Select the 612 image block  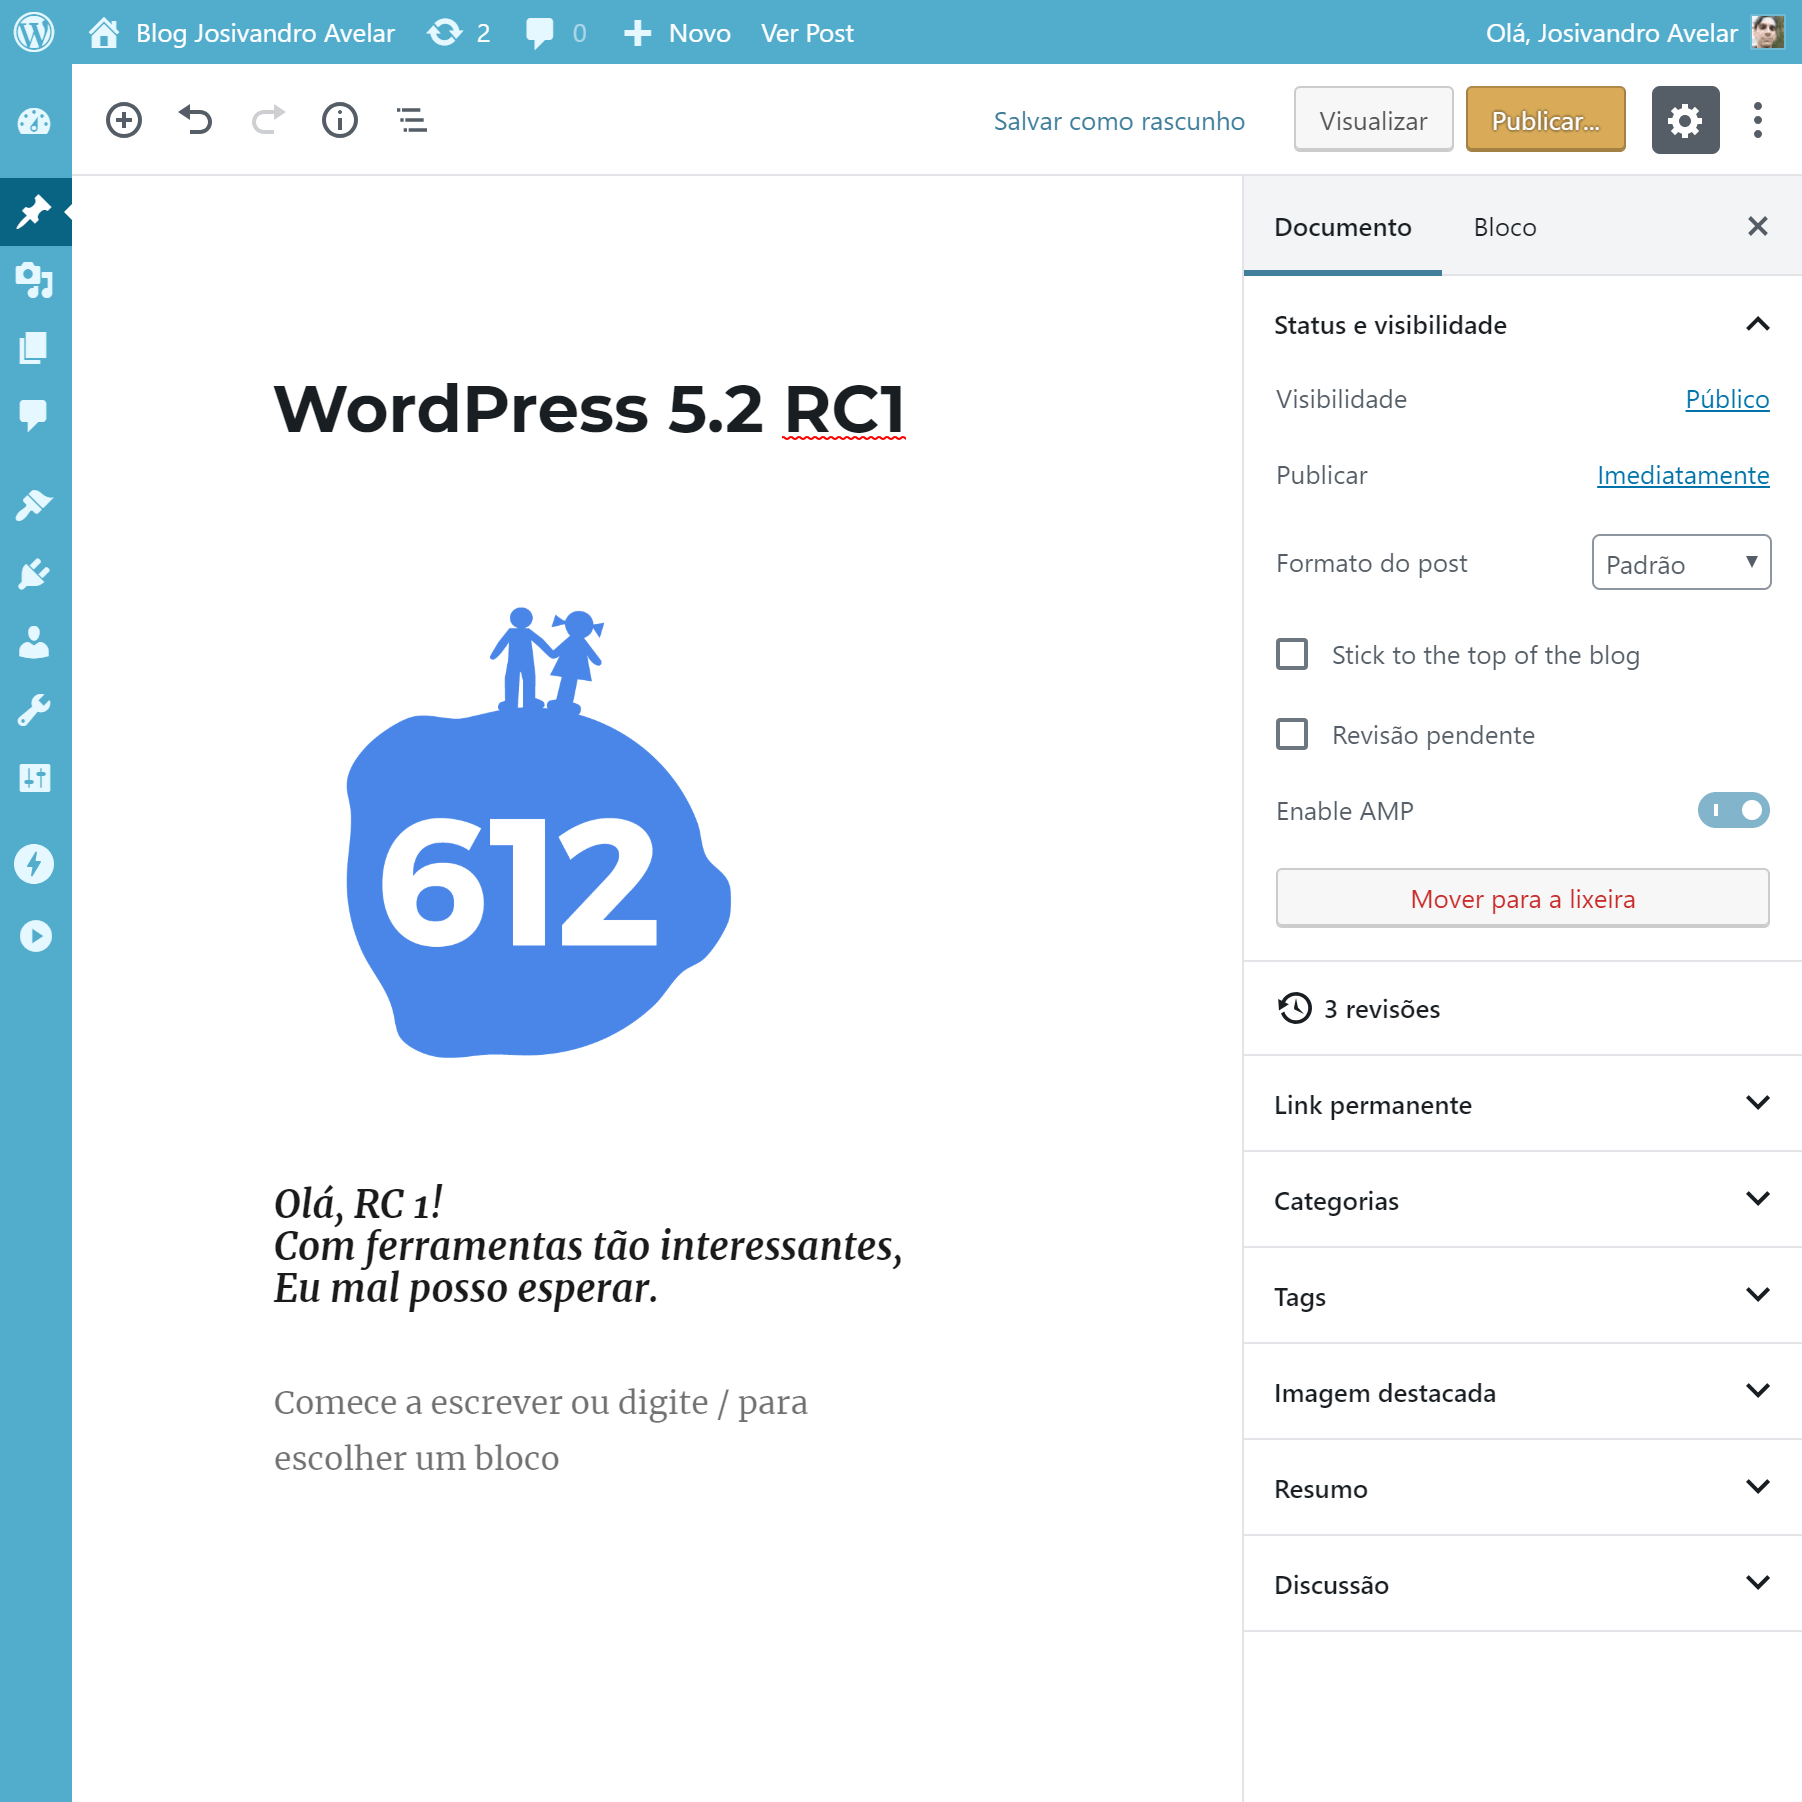[x=538, y=831]
